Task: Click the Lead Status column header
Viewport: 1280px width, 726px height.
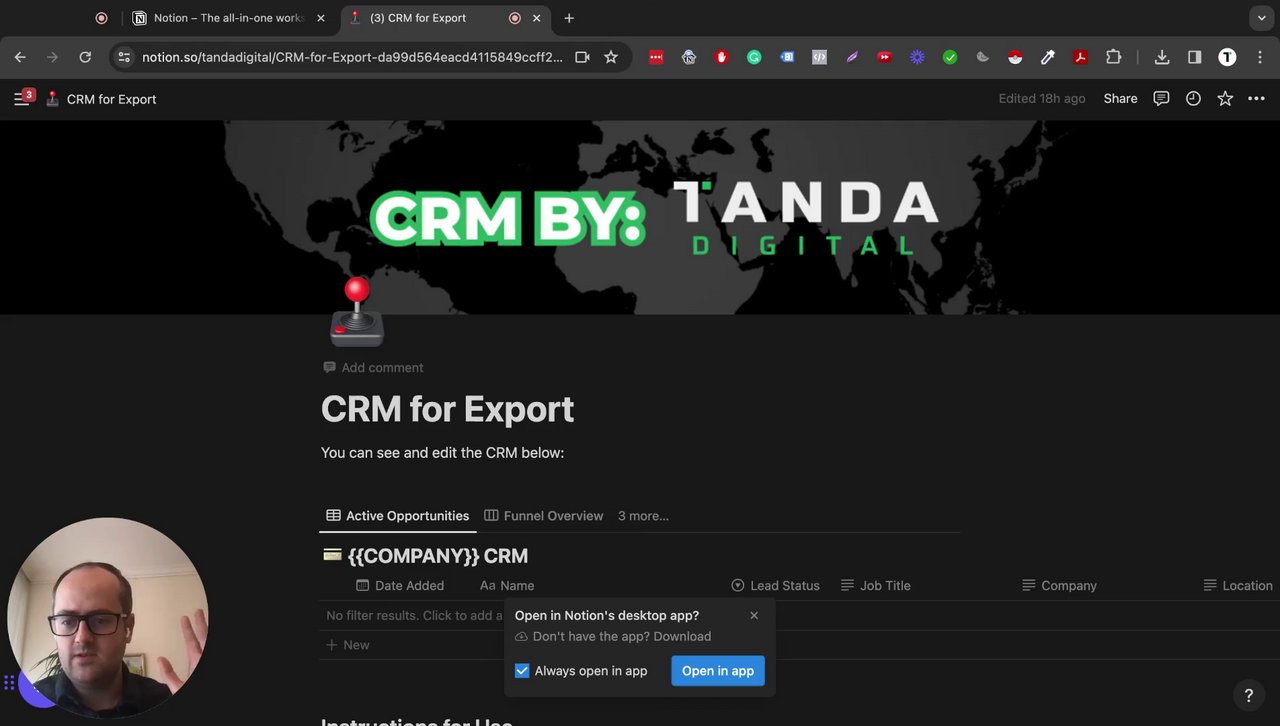Action: pyautogui.click(x=775, y=586)
